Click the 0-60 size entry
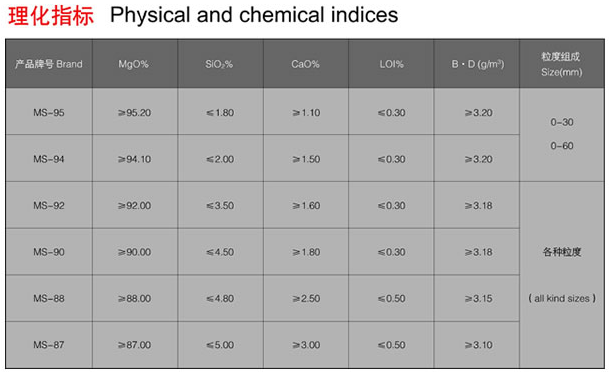616x373 pixels. coord(562,146)
